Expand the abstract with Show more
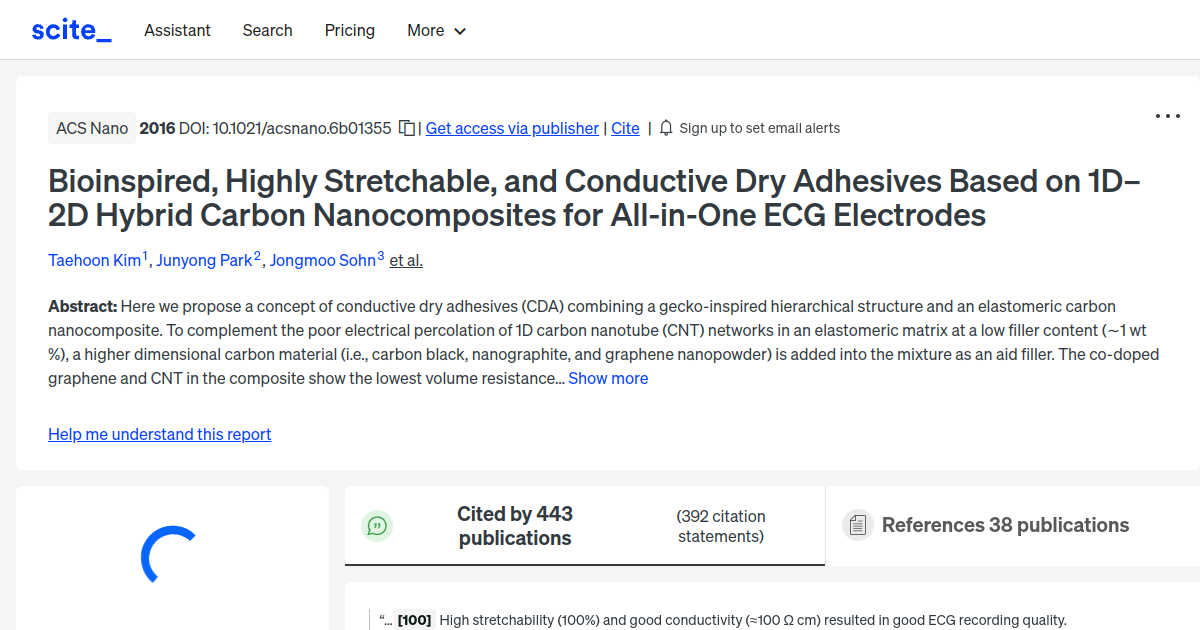Image resolution: width=1200 pixels, height=630 pixels. [608, 378]
